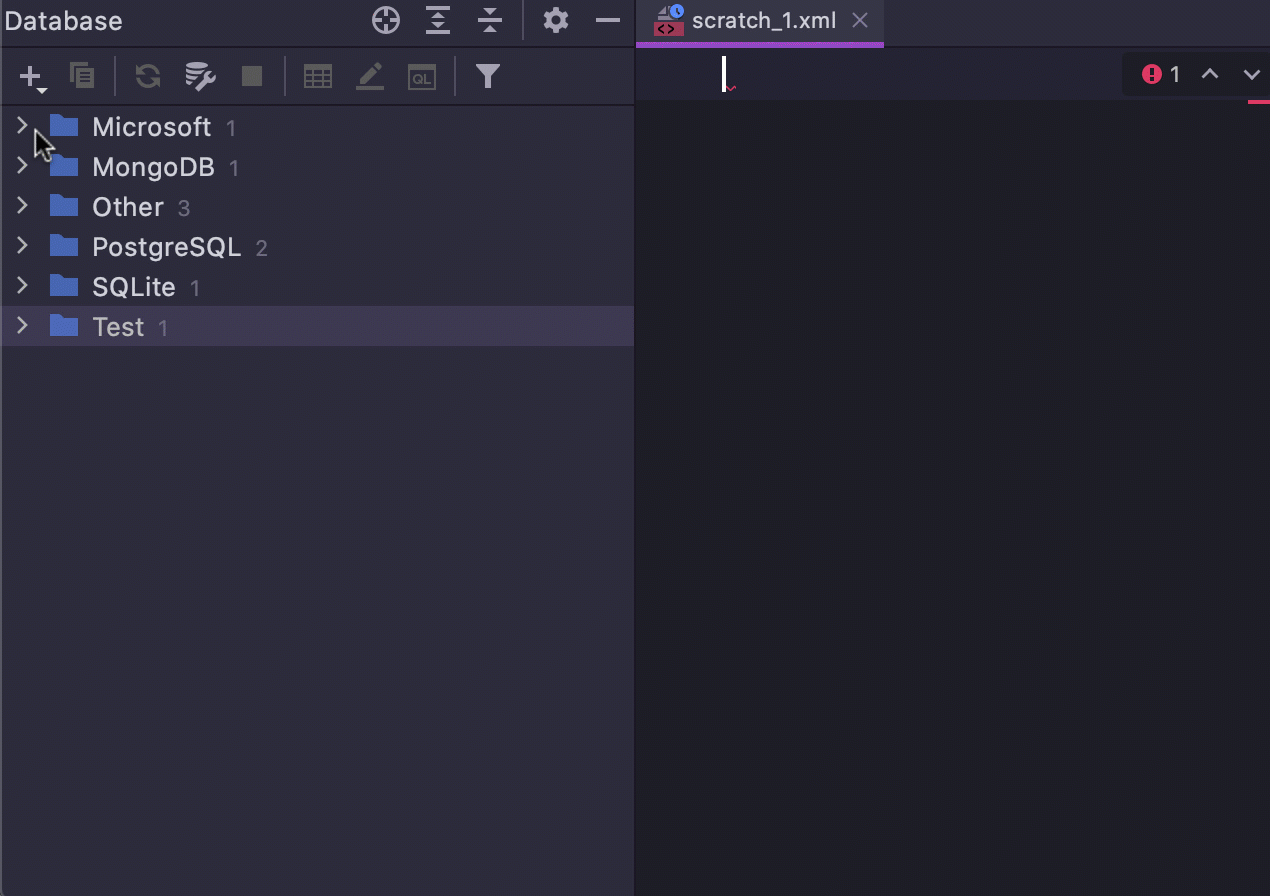Screen dimensions: 1270x896
Task: Click the Microsoft folder icon
Action: [64, 126]
